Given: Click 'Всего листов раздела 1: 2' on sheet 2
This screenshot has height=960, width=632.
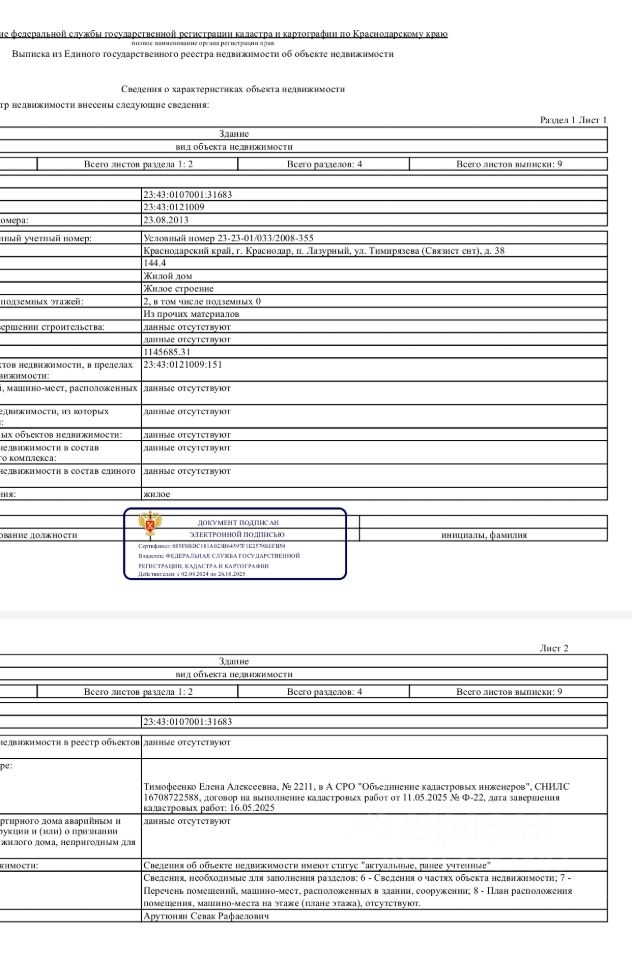Looking at the screenshot, I should point(138,692).
